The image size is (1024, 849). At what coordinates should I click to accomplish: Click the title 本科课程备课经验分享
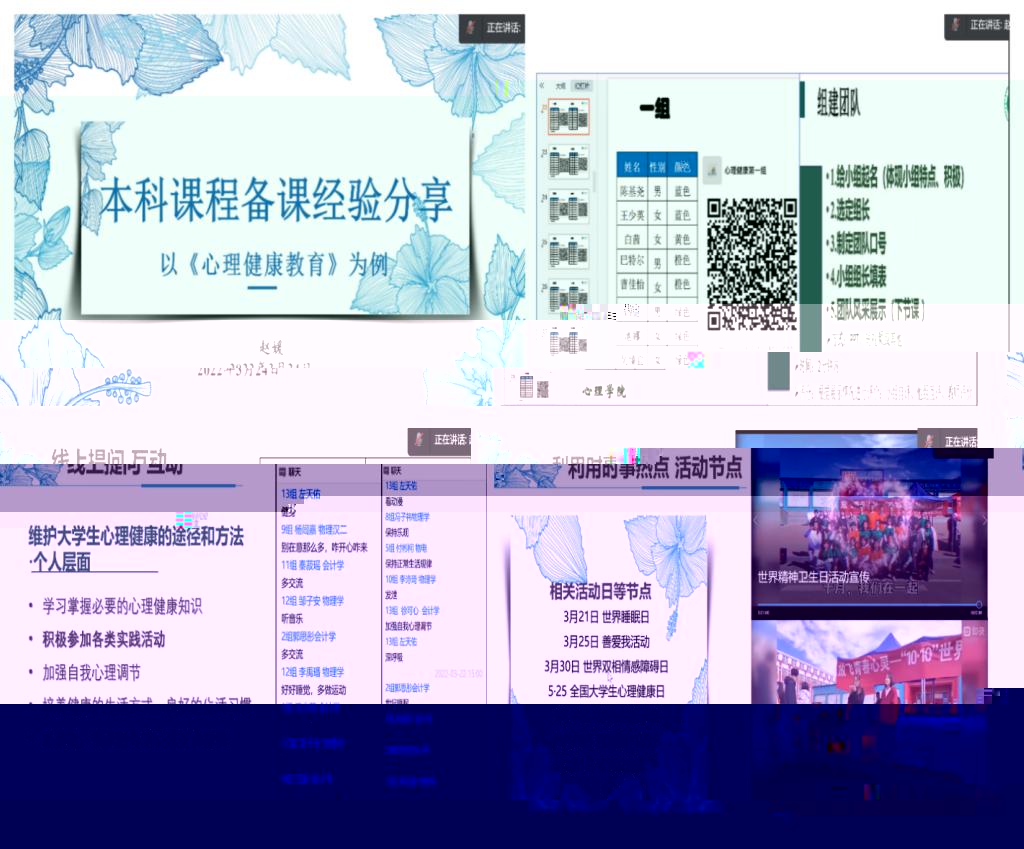pos(276,200)
